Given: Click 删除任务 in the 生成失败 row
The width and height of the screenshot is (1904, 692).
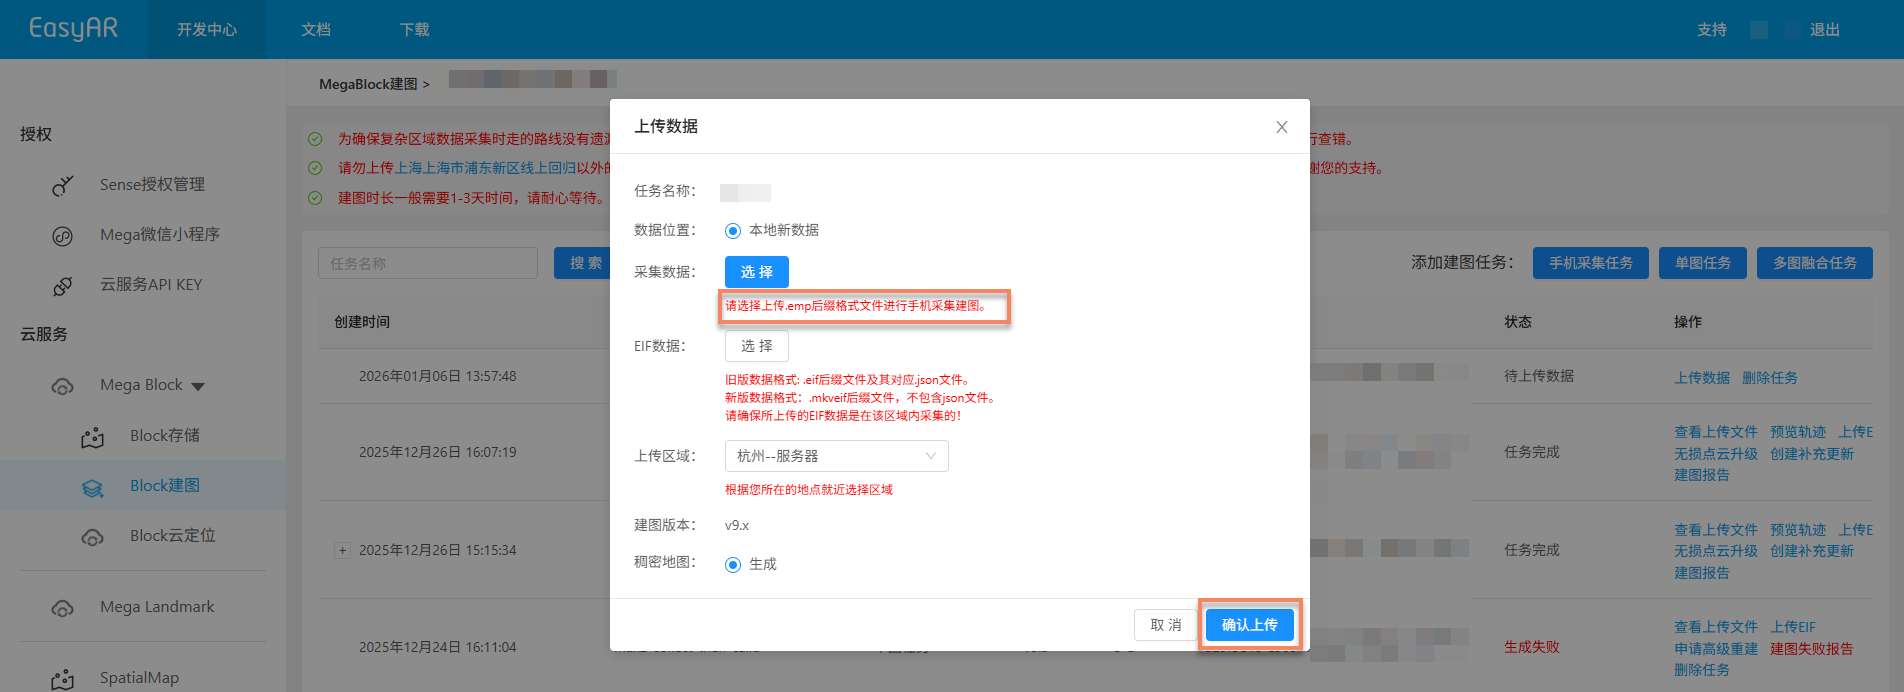Looking at the screenshot, I should 1702,670.
